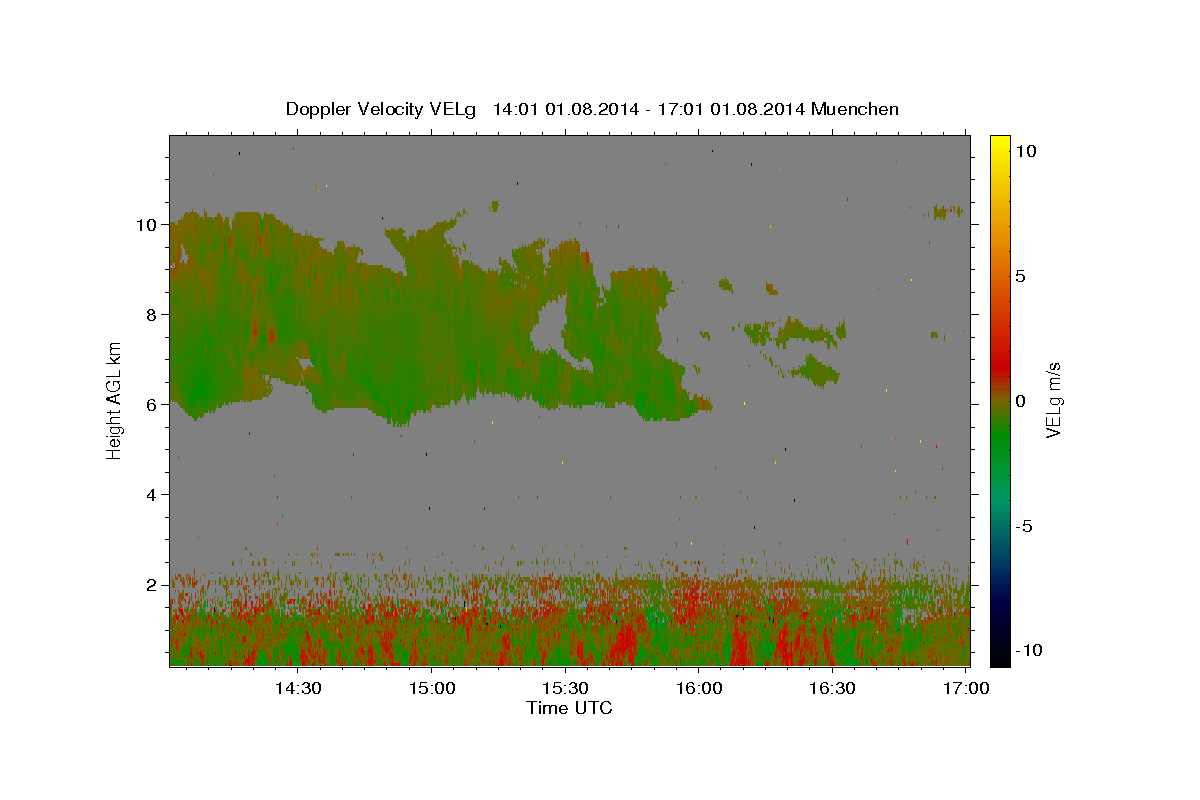The width and height of the screenshot is (1200, 800).
Task: Click the 'Muenchen' location text in the title
Action: click(855, 109)
